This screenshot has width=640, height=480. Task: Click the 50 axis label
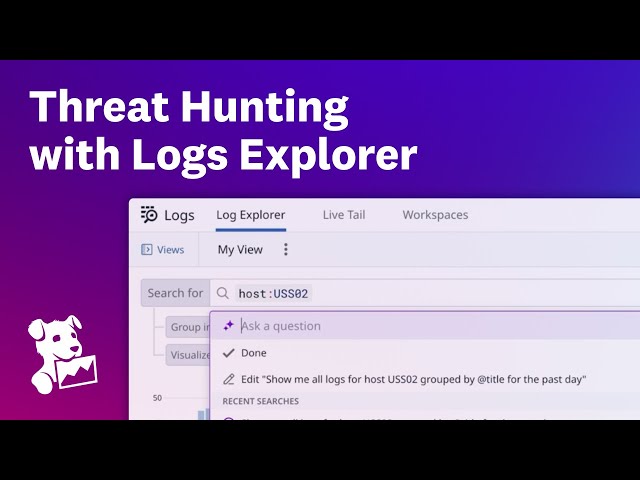pos(157,398)
